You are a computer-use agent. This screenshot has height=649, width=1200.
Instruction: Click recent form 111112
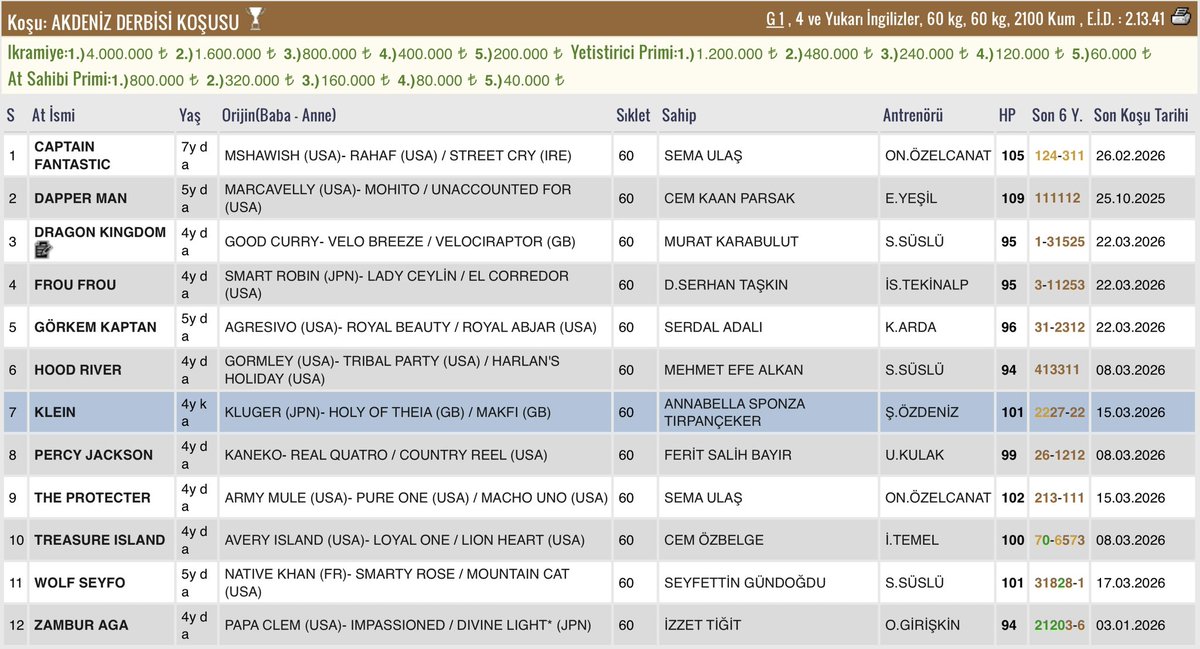tap(1057, 198)
